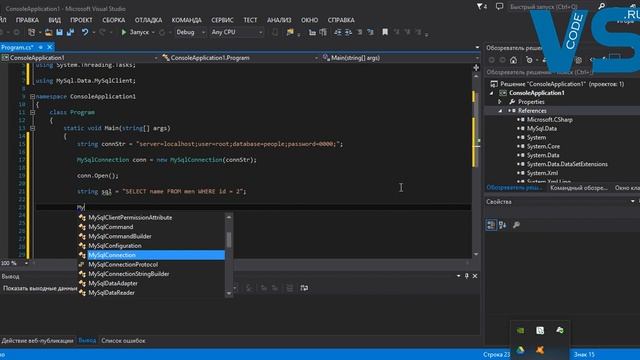The image size is (640, 360).
Task: Open the ConsoleApplication1 project scope dropdown
Action: (80, 58)
